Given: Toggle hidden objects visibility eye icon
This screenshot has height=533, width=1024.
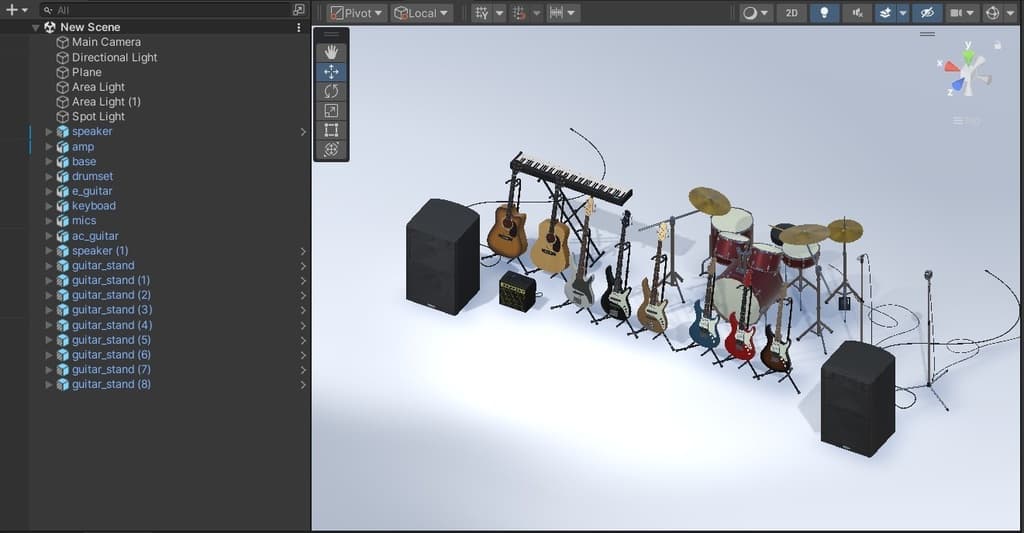Looking at the screenshot, I should pos(927,13).
